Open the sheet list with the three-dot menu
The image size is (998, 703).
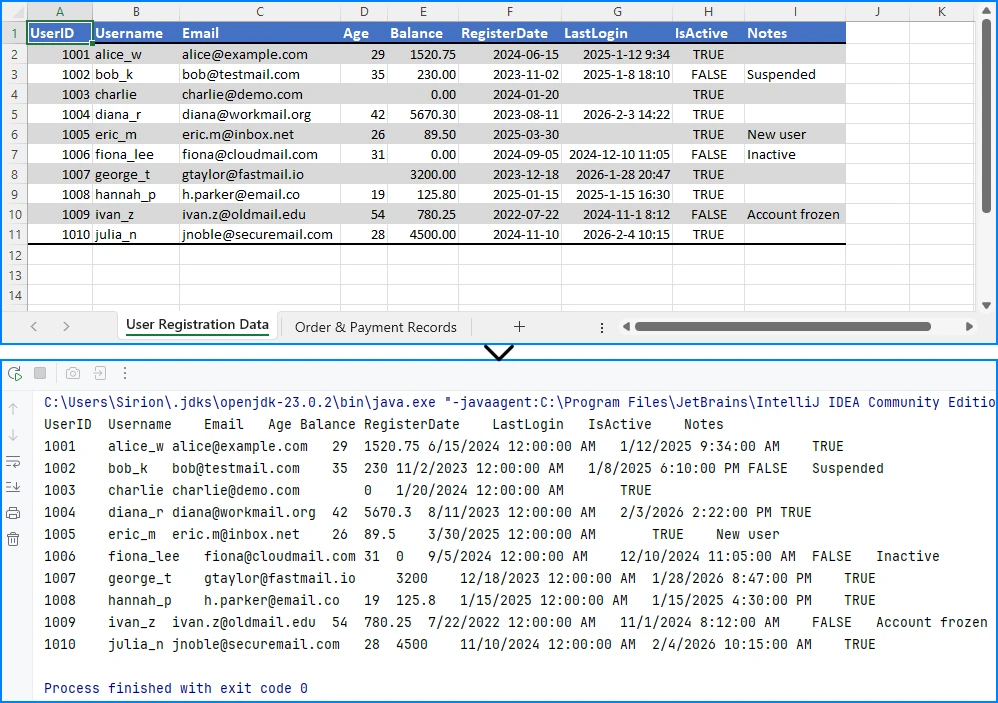(601, 326)
